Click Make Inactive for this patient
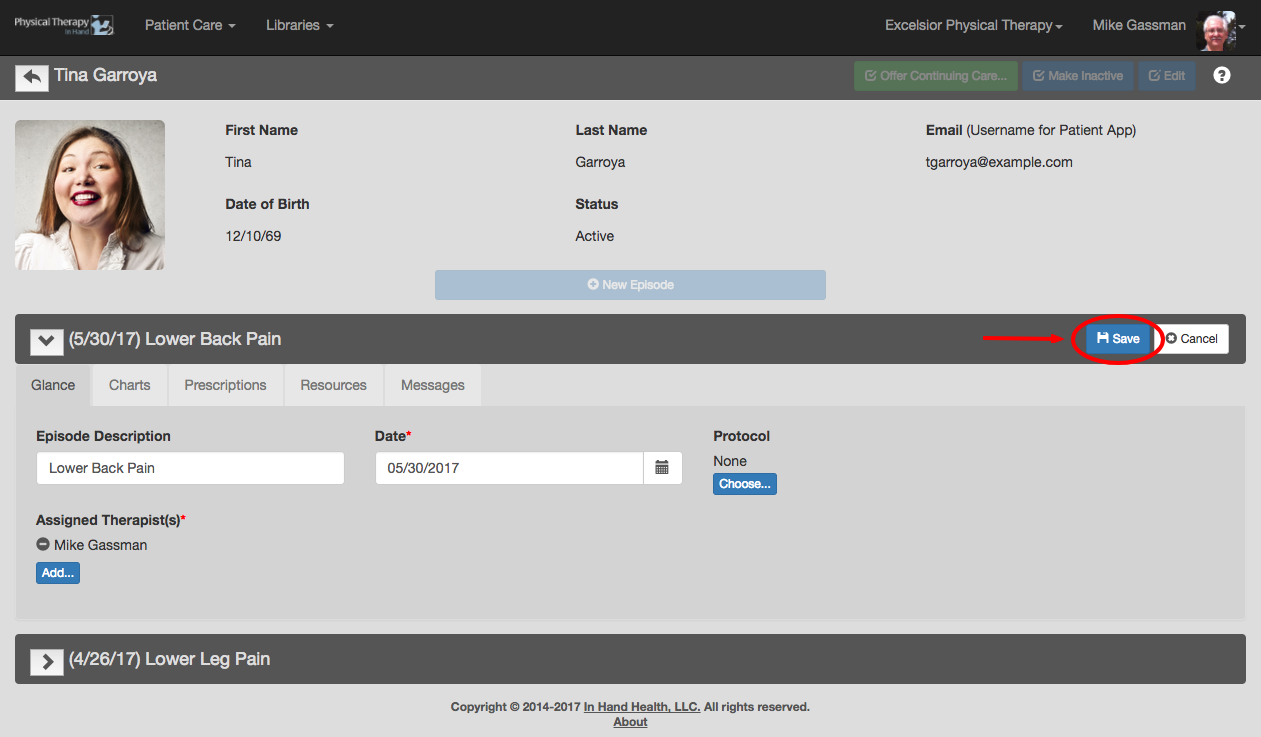Screen dimensions: 1261x737 pyautogui.click(x=1077, y=75)
